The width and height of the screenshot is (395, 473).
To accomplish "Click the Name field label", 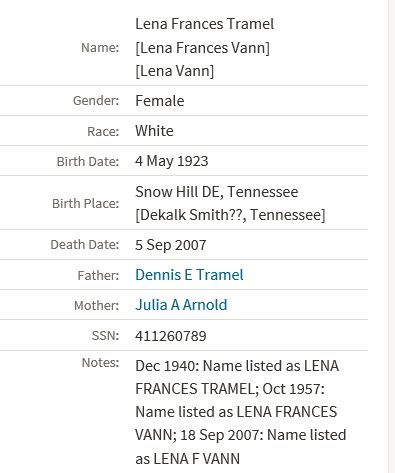I will (100, 48).
